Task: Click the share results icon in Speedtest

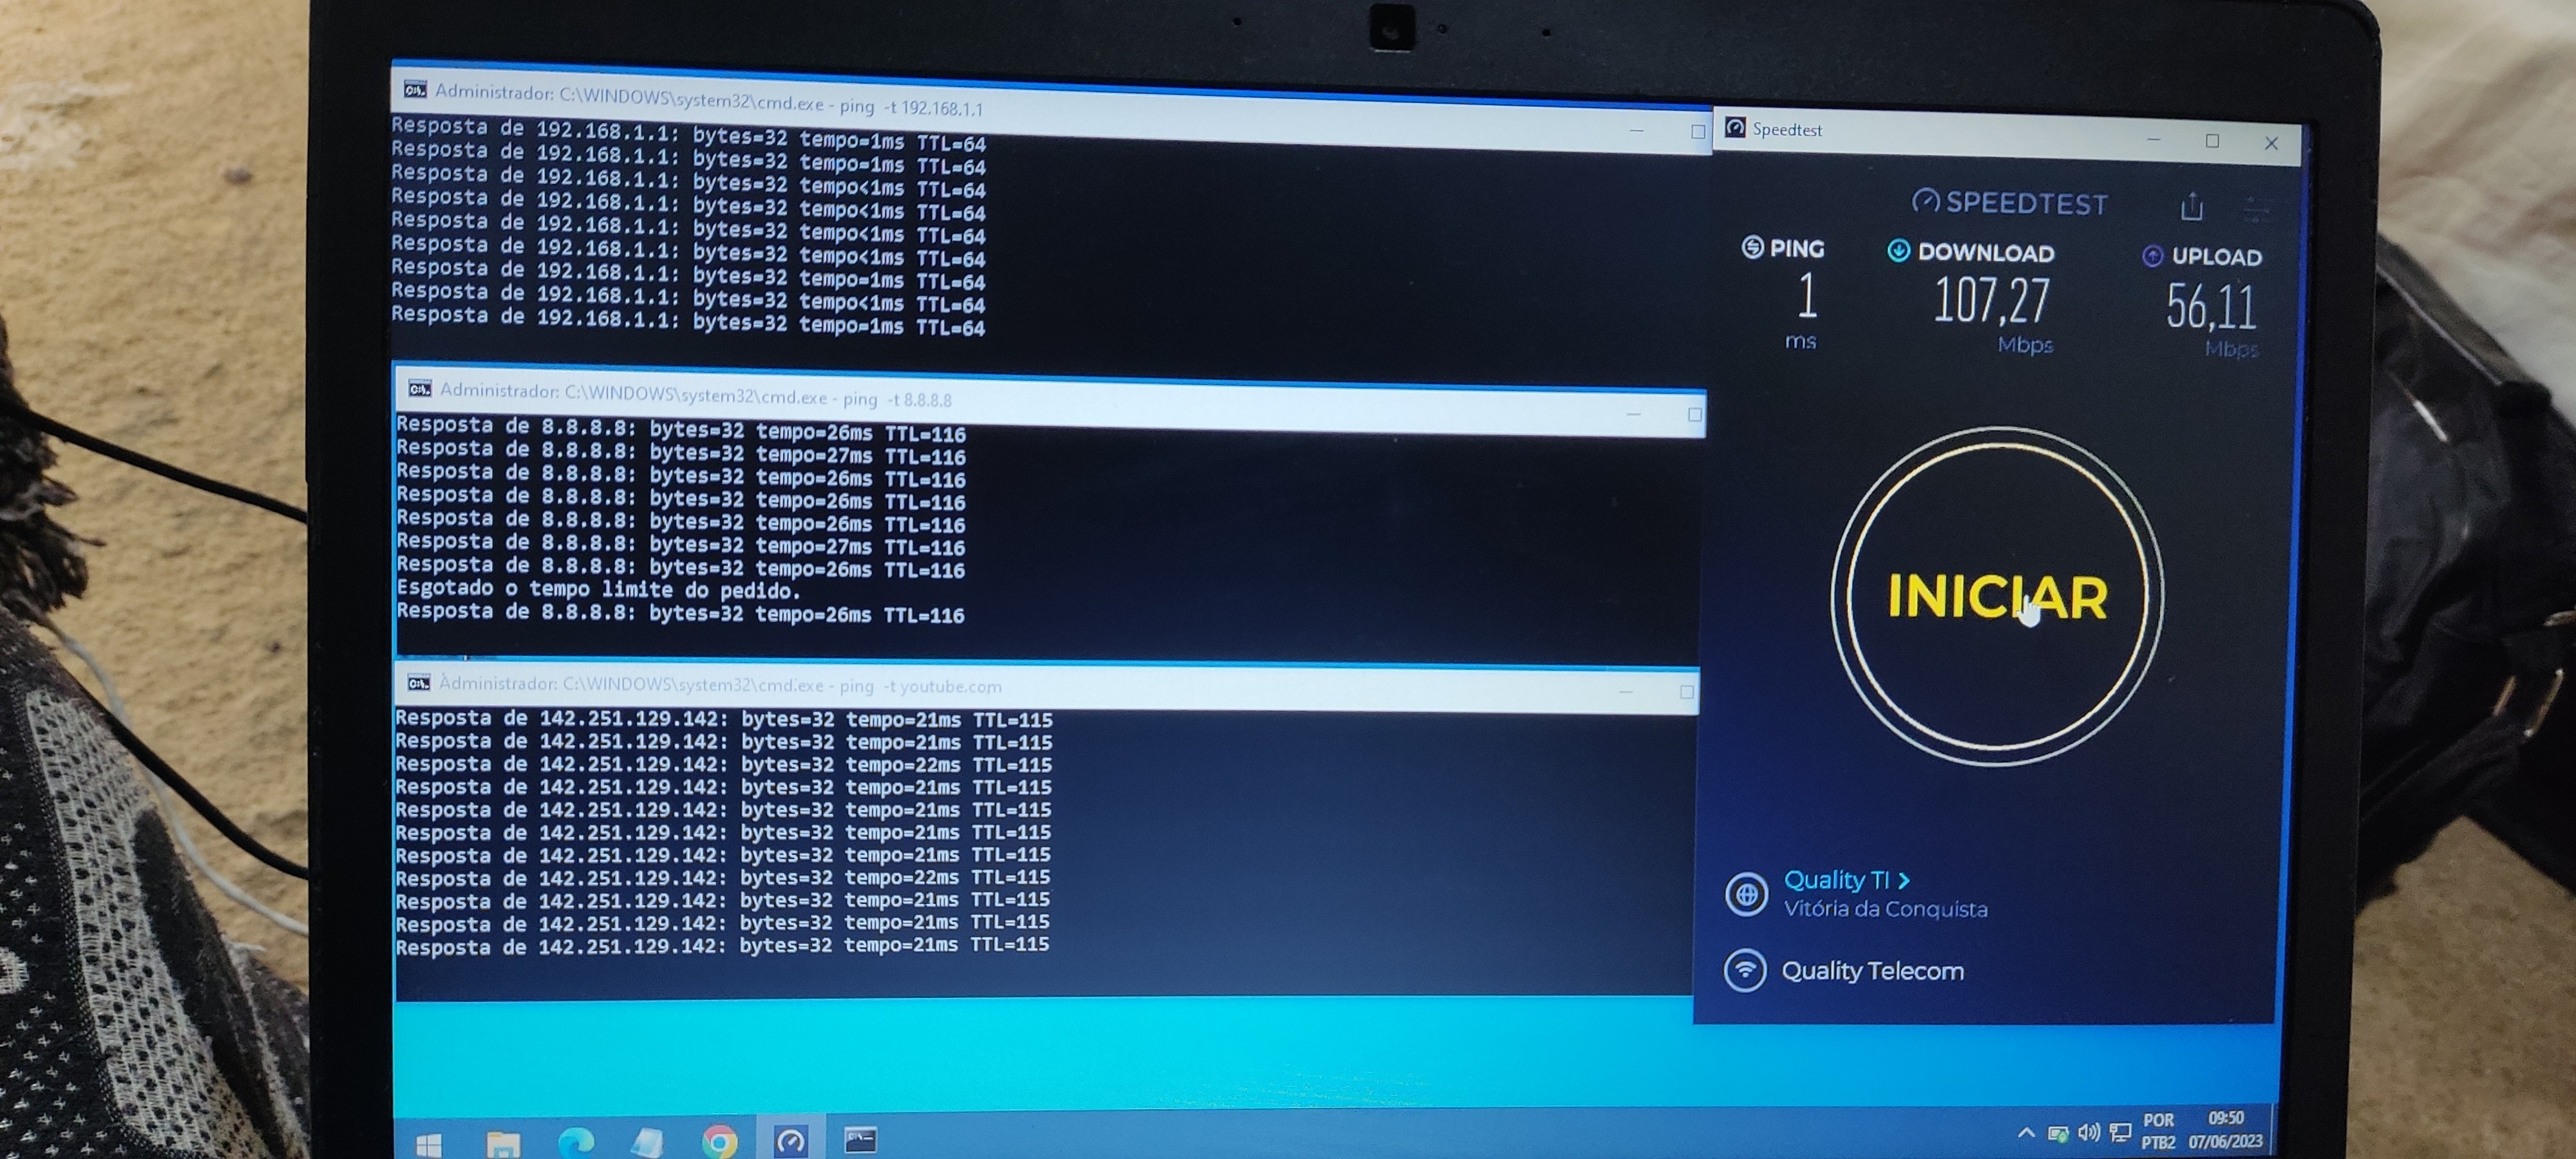Action: [x=2191, y=207]
